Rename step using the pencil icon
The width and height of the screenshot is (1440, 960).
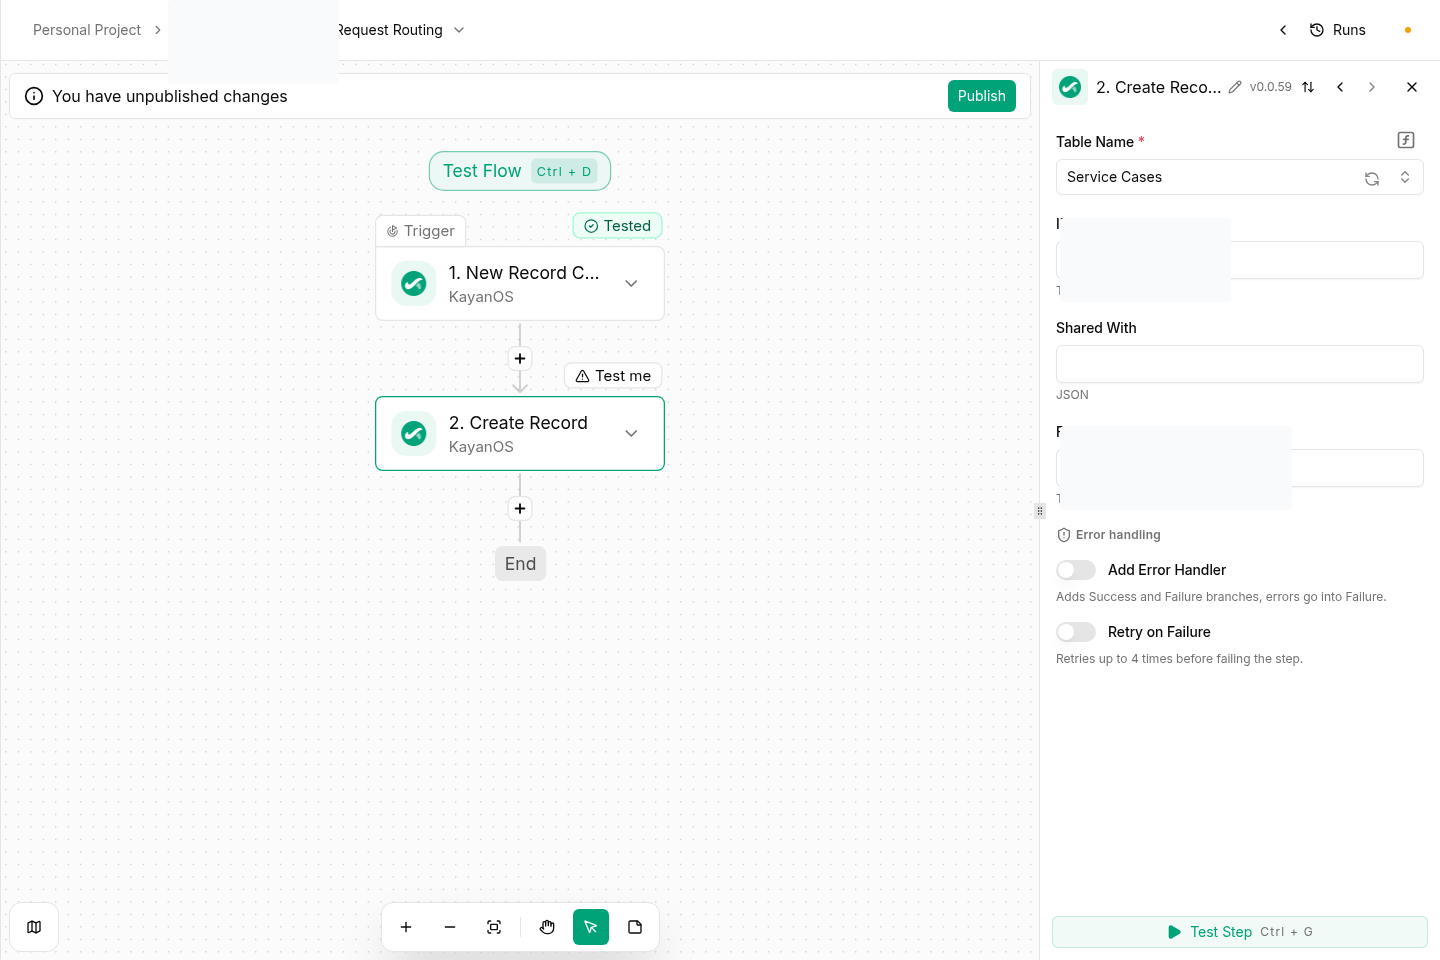[1235, 87]
